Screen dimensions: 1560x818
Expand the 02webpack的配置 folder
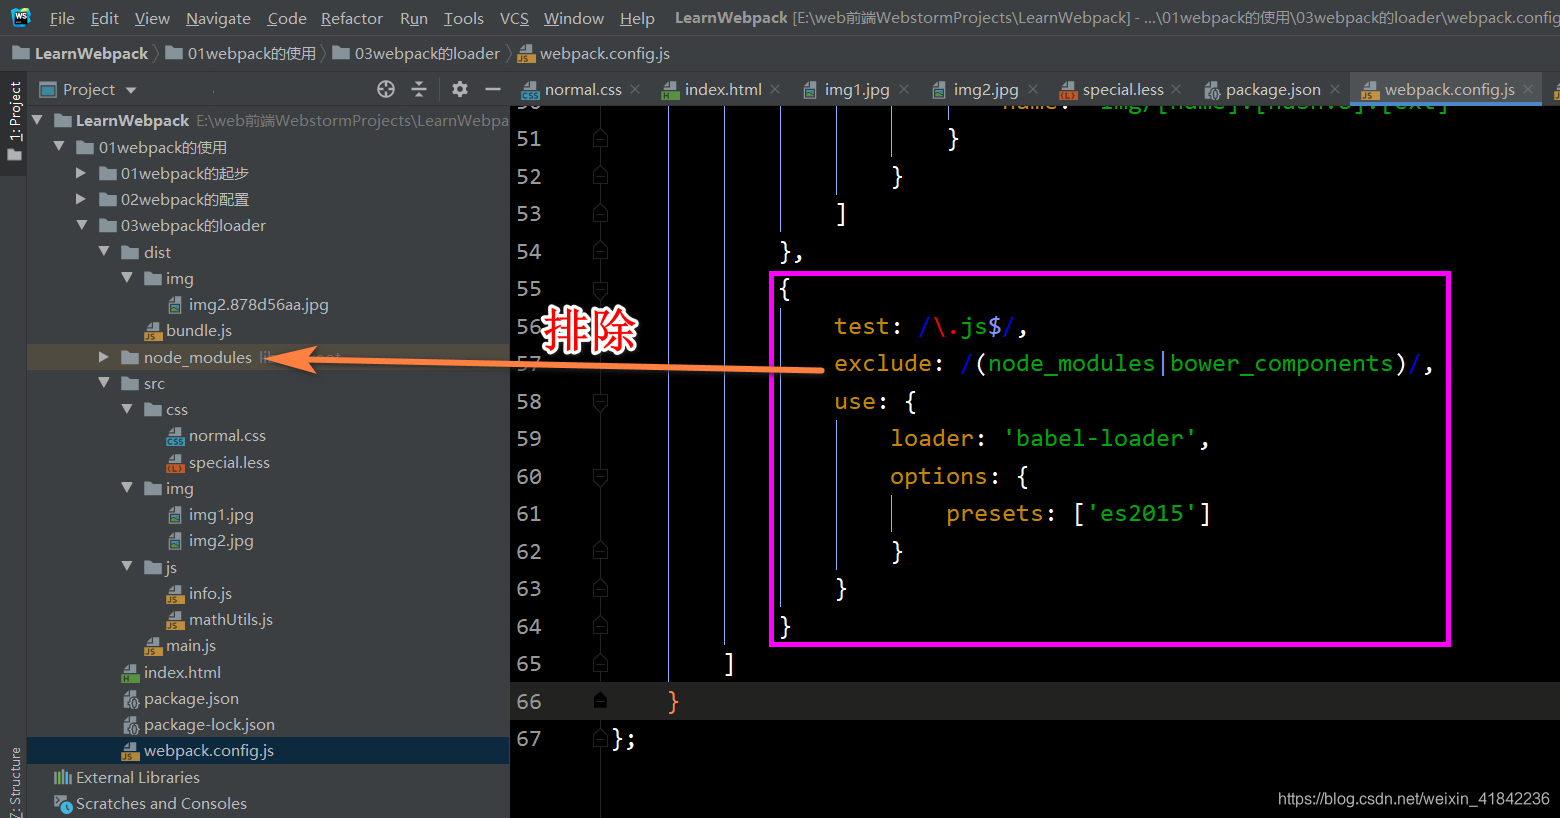pyautogui.click(x=81, y=199)
